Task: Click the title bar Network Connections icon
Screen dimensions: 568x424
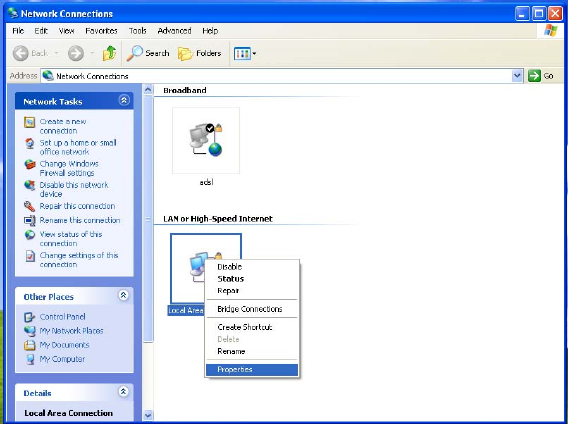Action: pyautogui.click(x=13, y=13)
